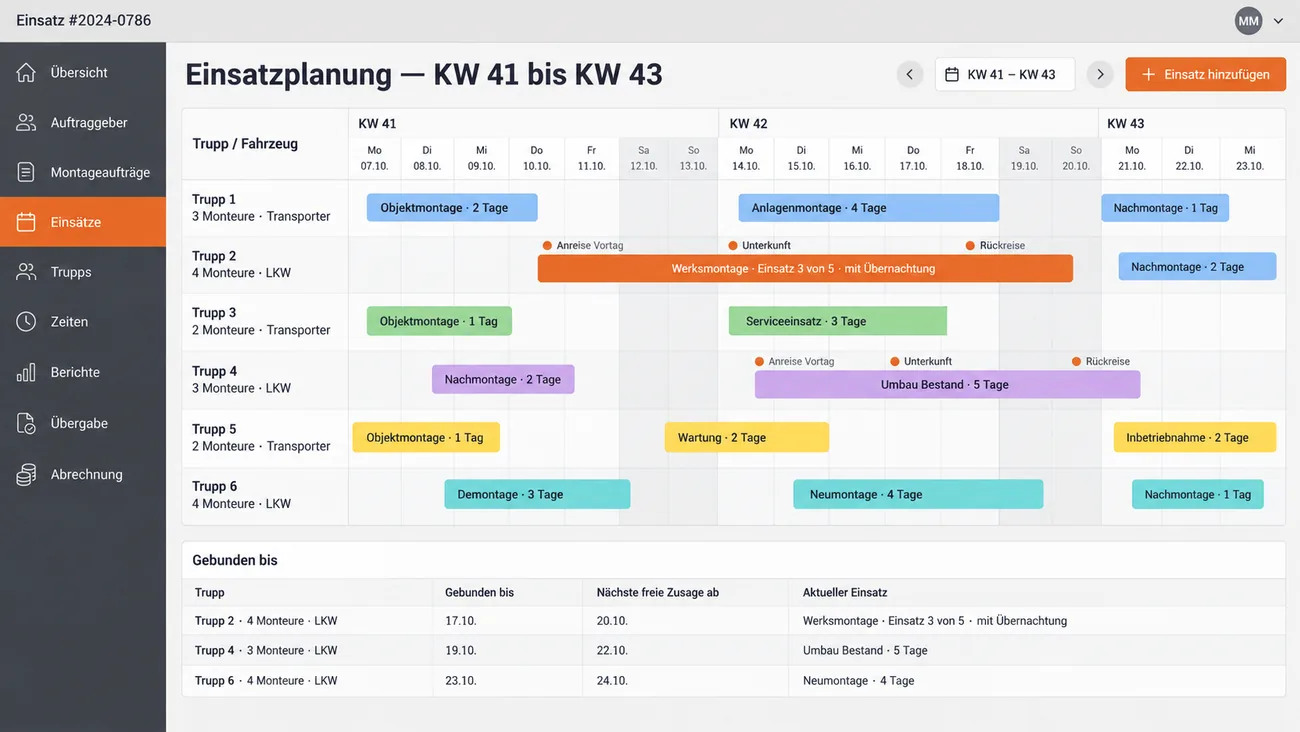Click the Nächste freie Zusage ab column header
1300x732 pixels.
pyautogui.click(x=658, y=592)
